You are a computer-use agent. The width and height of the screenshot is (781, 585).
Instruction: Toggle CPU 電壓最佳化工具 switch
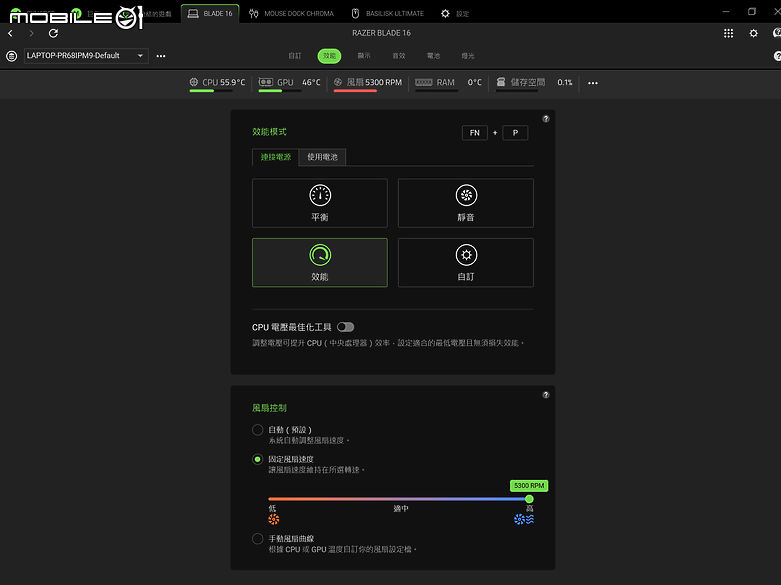[346, 327]
